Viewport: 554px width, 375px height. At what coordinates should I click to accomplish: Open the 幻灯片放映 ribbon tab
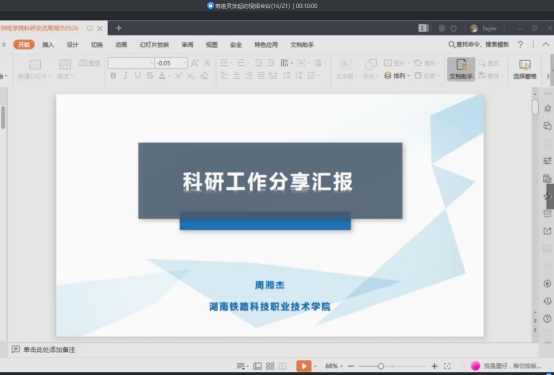pyautogui.click(x=154, y=45)
